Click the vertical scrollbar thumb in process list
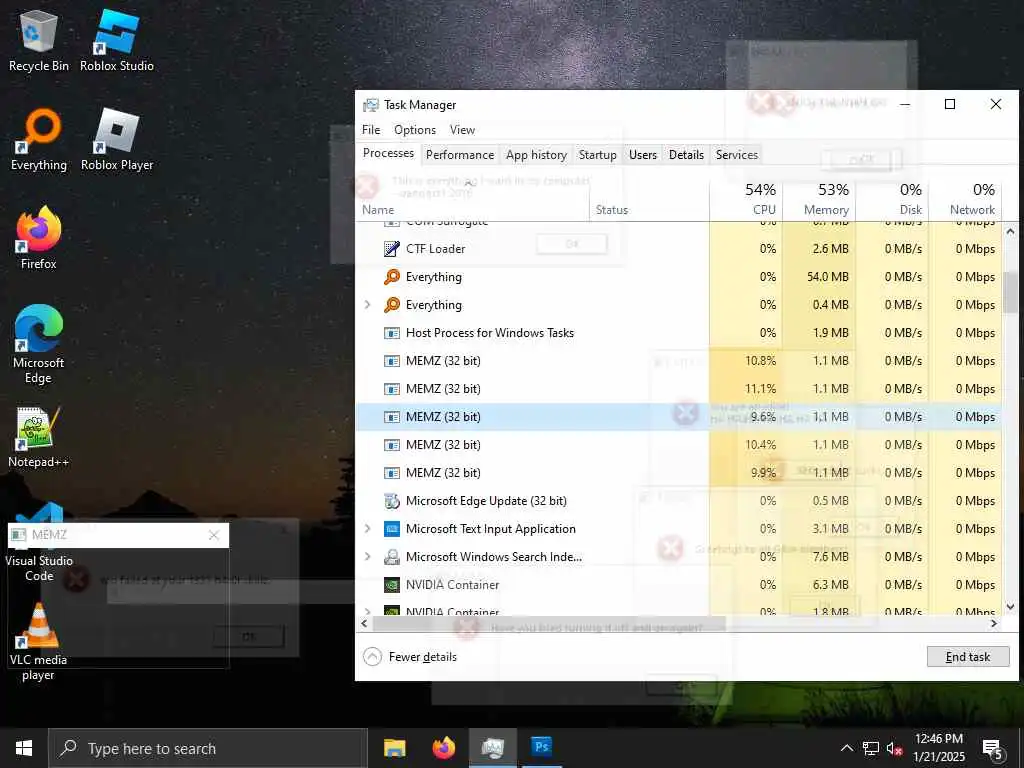This screenshot has width=1024, height=768. pos(1010,291)
